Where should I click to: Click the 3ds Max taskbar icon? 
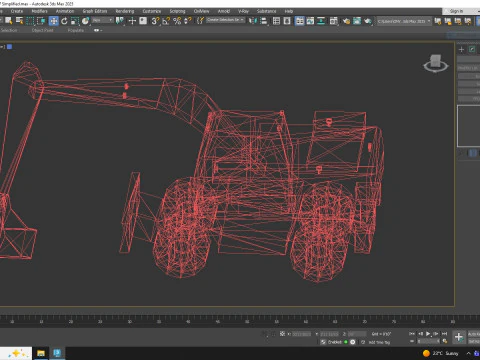coord(57,353)
